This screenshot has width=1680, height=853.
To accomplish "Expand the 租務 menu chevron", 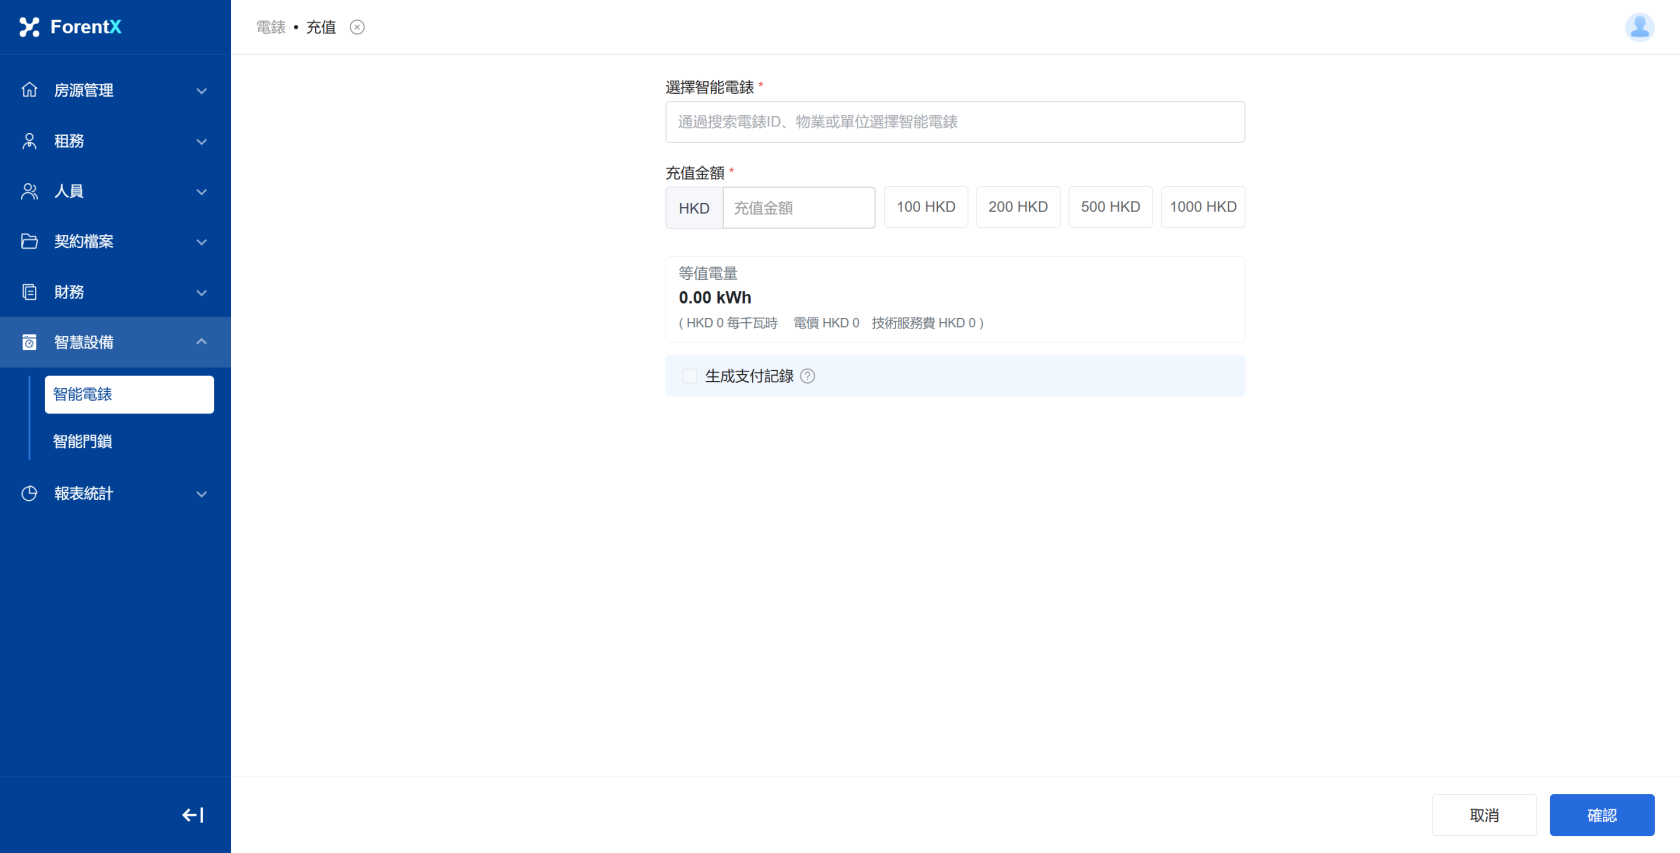I will click(x=201, y=141).
